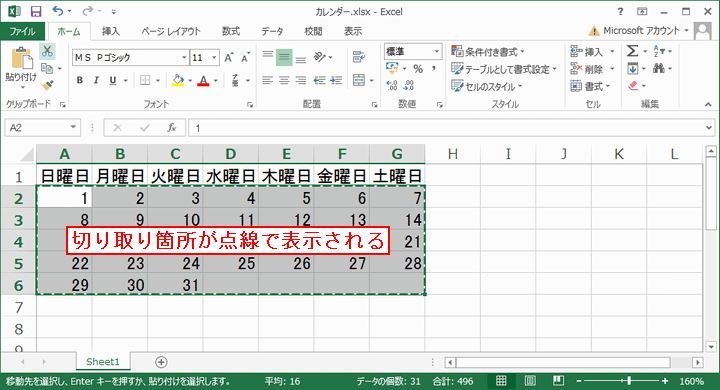Screen dimensions: 720x390
Task: Click the Find binoculars icon
Action: pyautogui.click(x=659, y=69)
